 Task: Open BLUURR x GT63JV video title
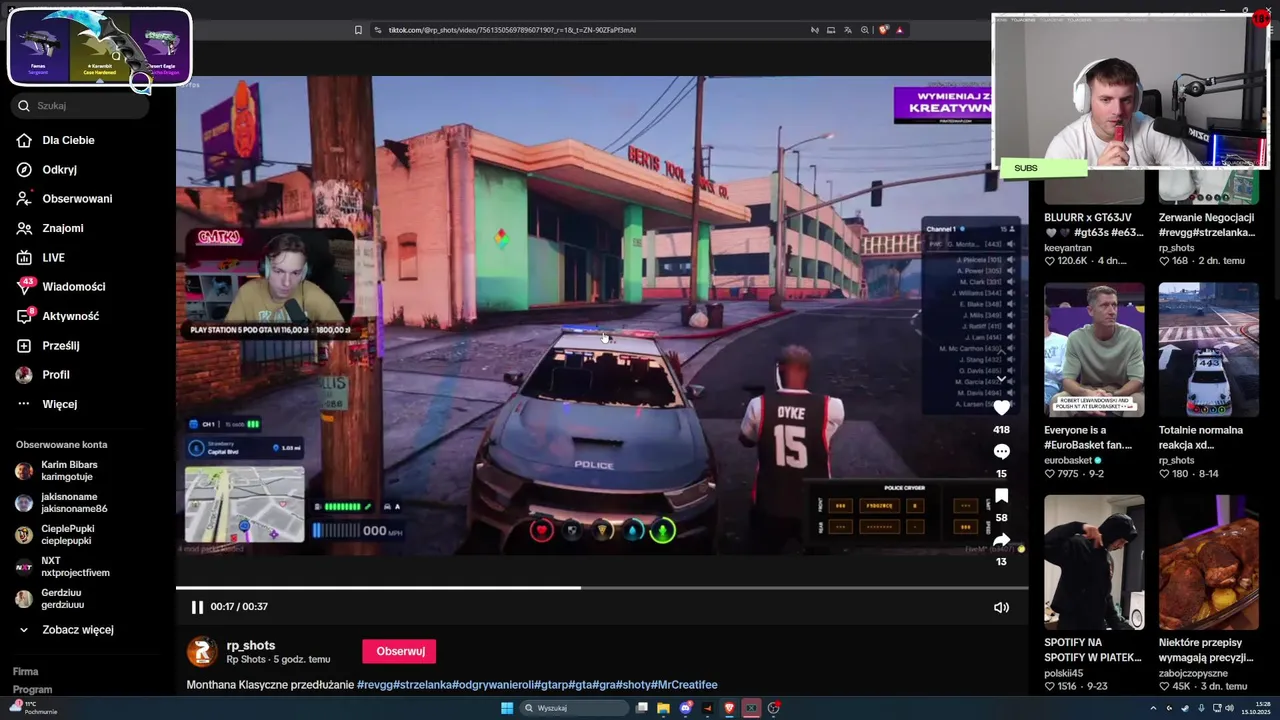(x=1093, y=225)
